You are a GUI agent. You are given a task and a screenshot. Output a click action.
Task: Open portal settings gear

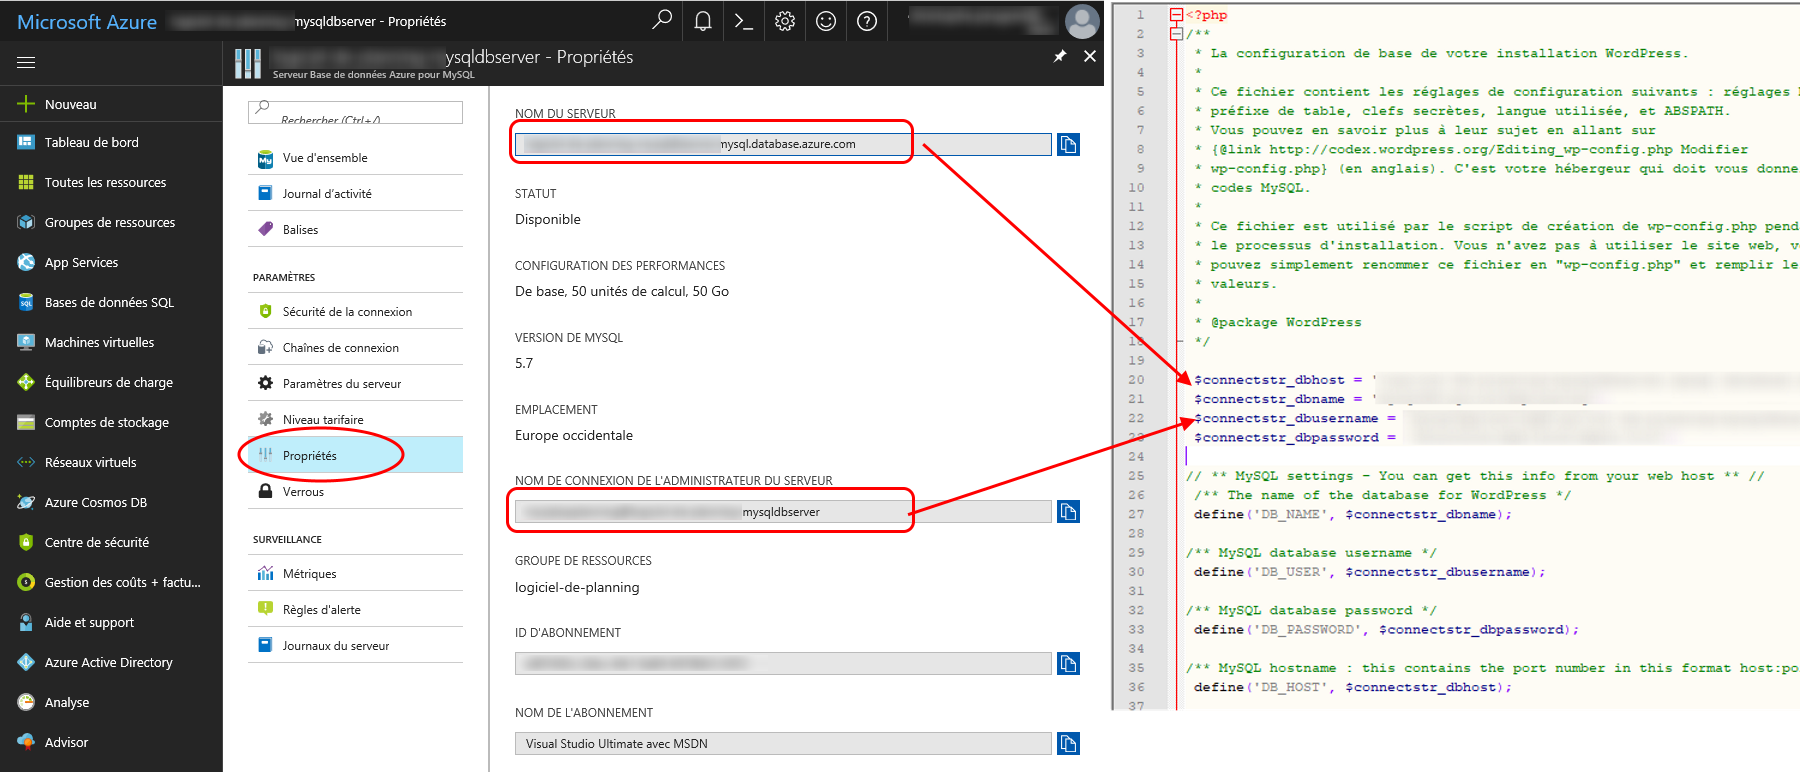pyautogui.click(x=785, y=20)
